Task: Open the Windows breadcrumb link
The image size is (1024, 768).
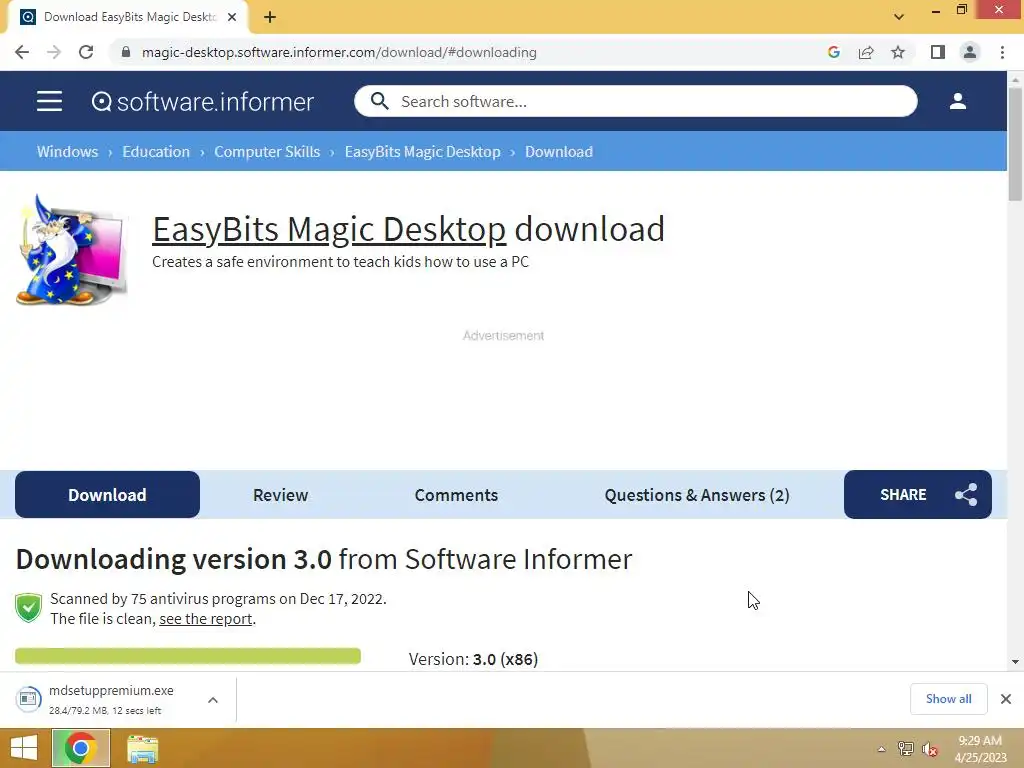Action: click(67, 152)
